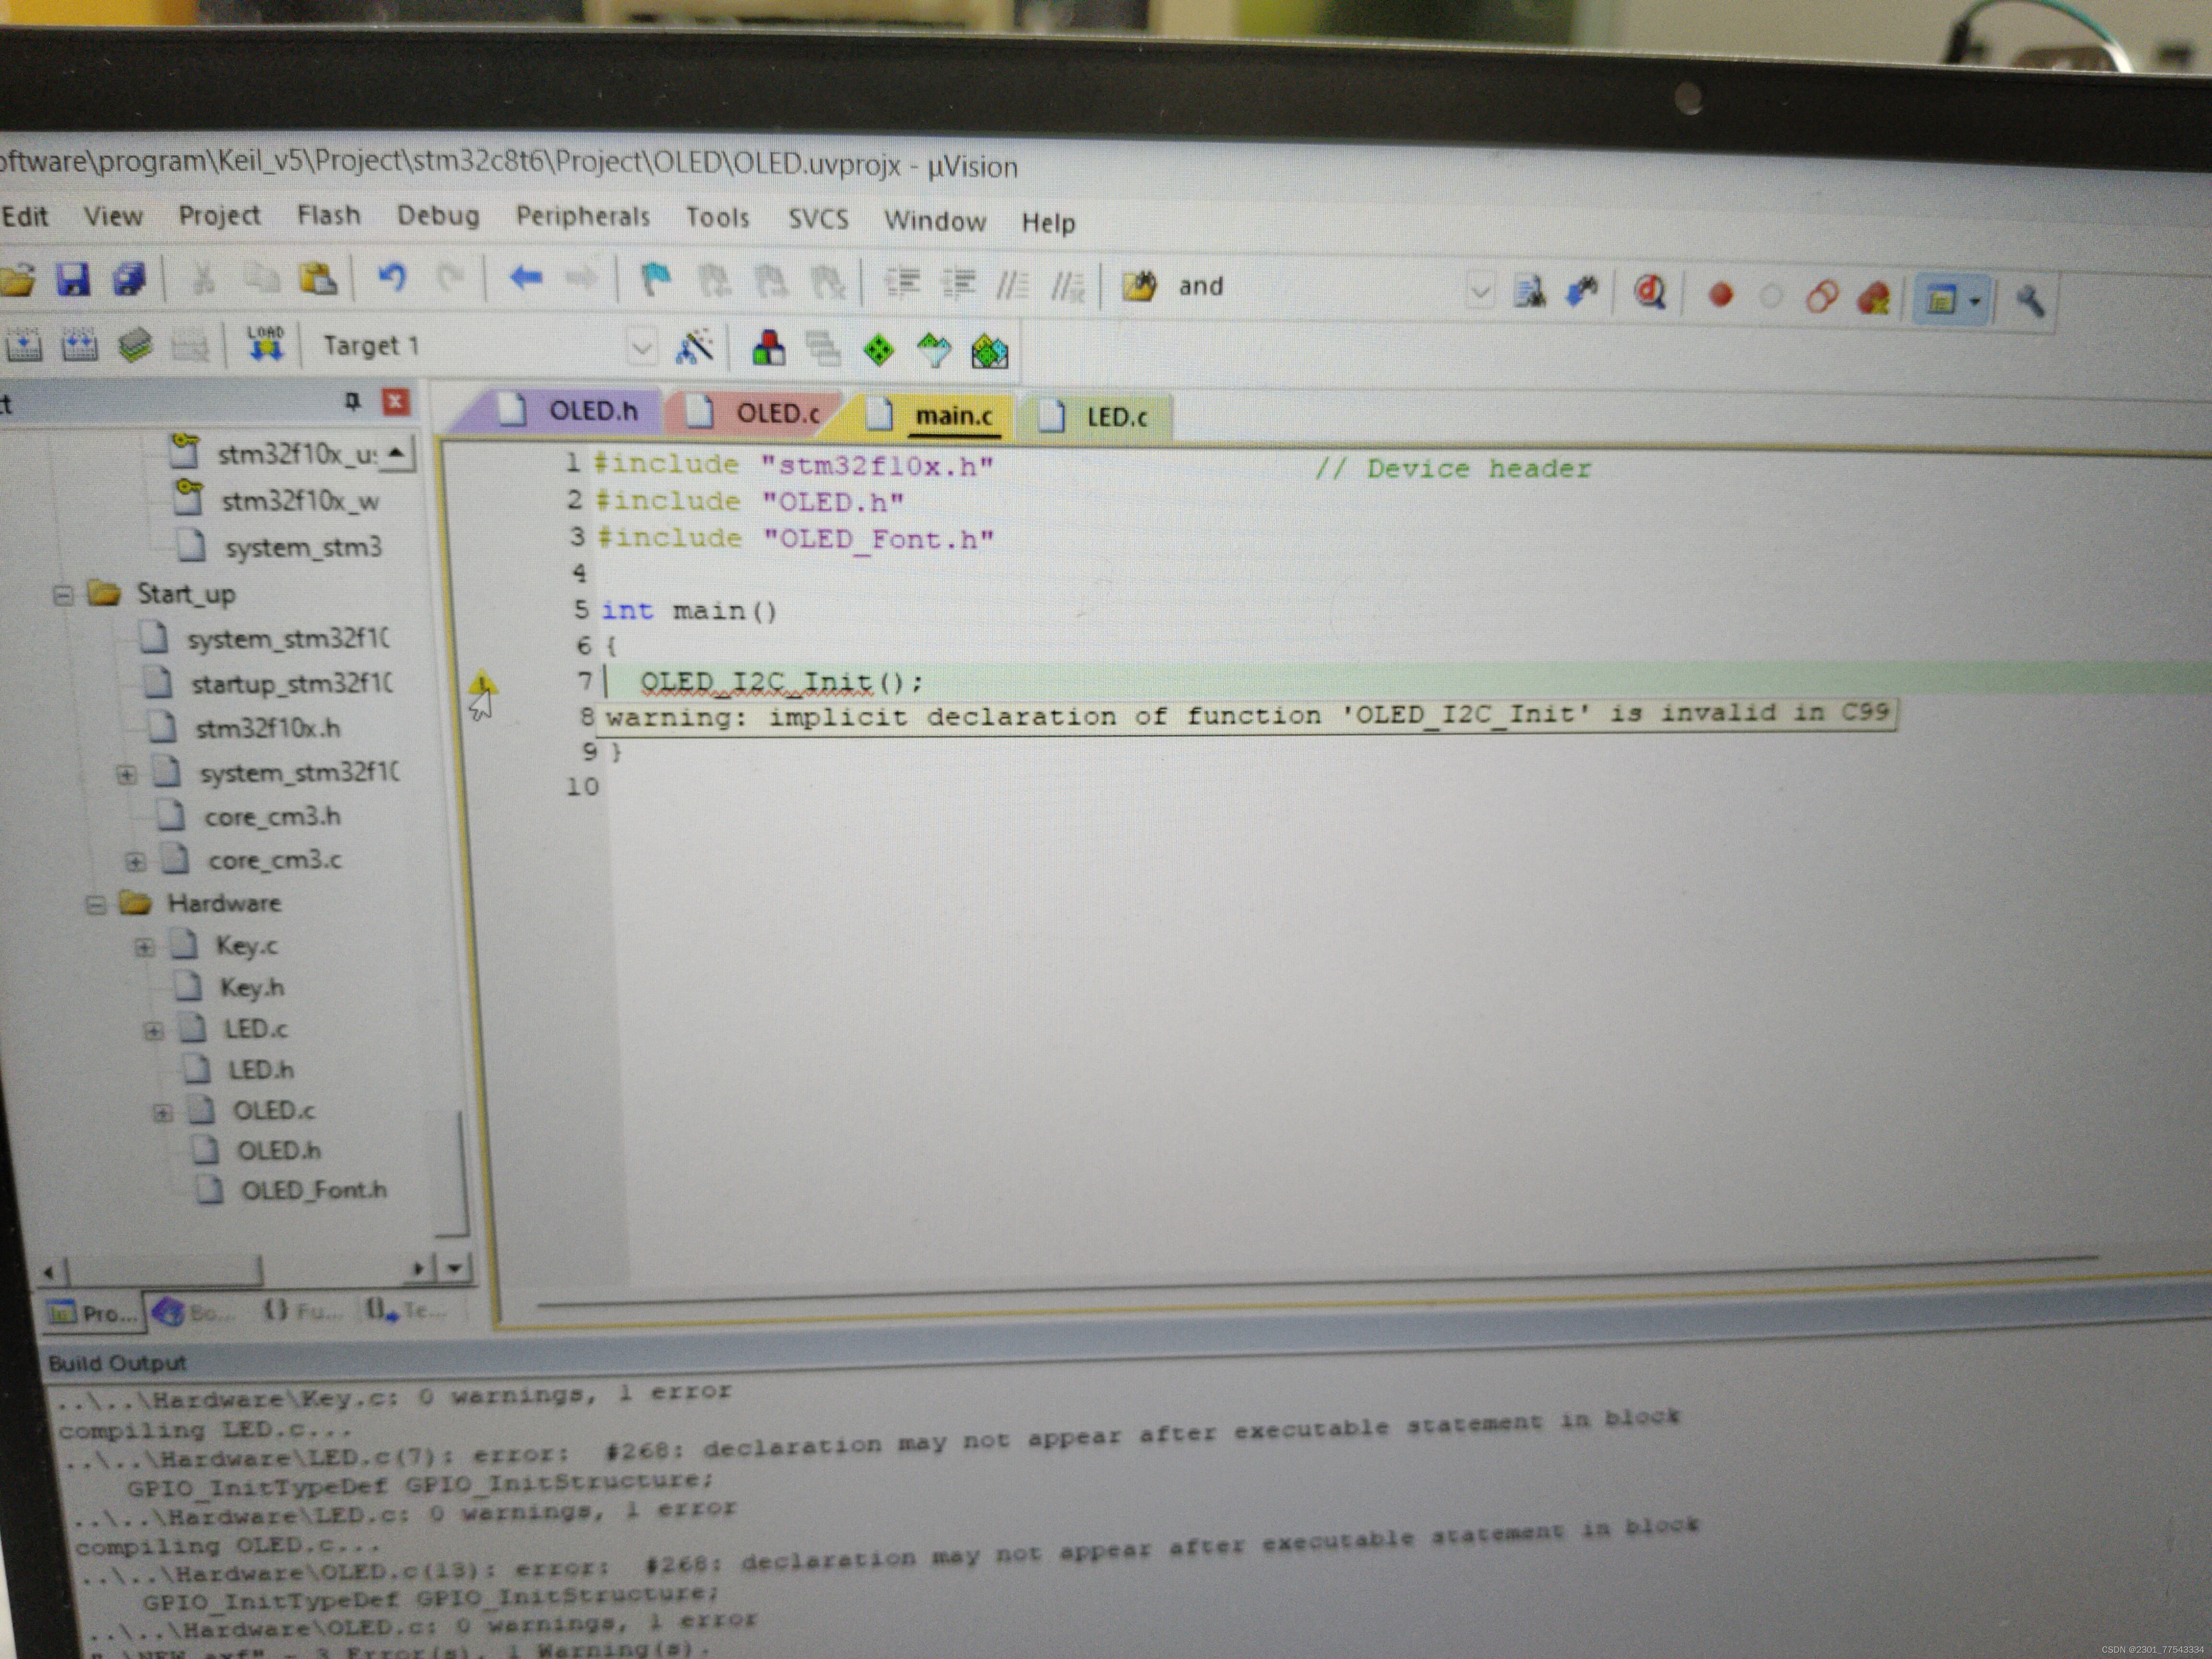Close the Project panel with red X
This screenshot has width=2212, height=1659.
[x=396, y=401]
